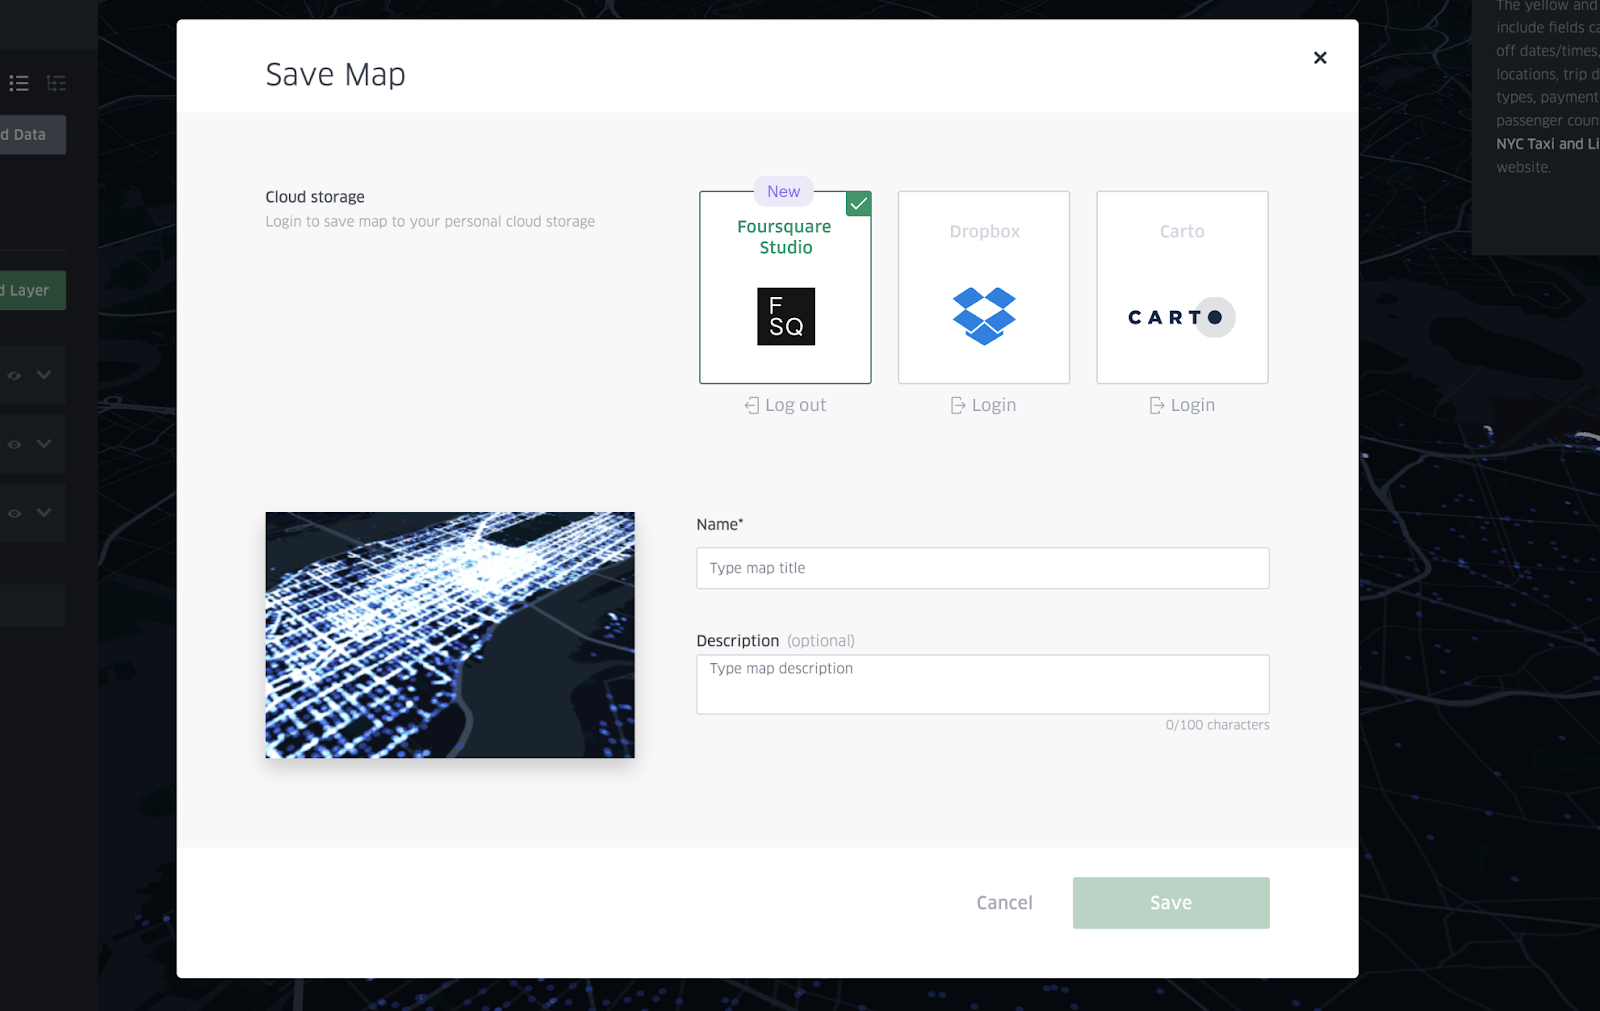Select the Dropbox storage card
This screenshot has height=1011, width=1600.
tap(984, 287)
